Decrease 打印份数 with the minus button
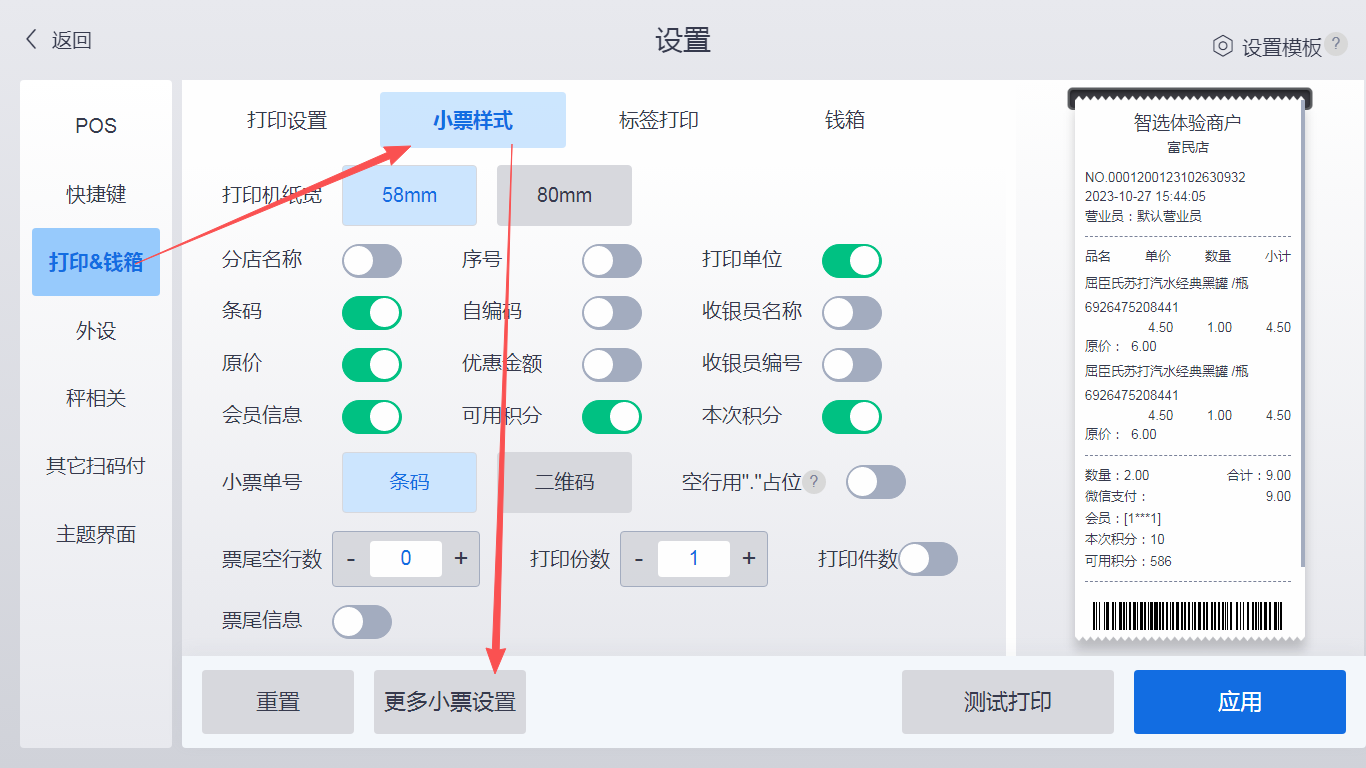This screenshot has width=1366, height=768. [639, 558]
